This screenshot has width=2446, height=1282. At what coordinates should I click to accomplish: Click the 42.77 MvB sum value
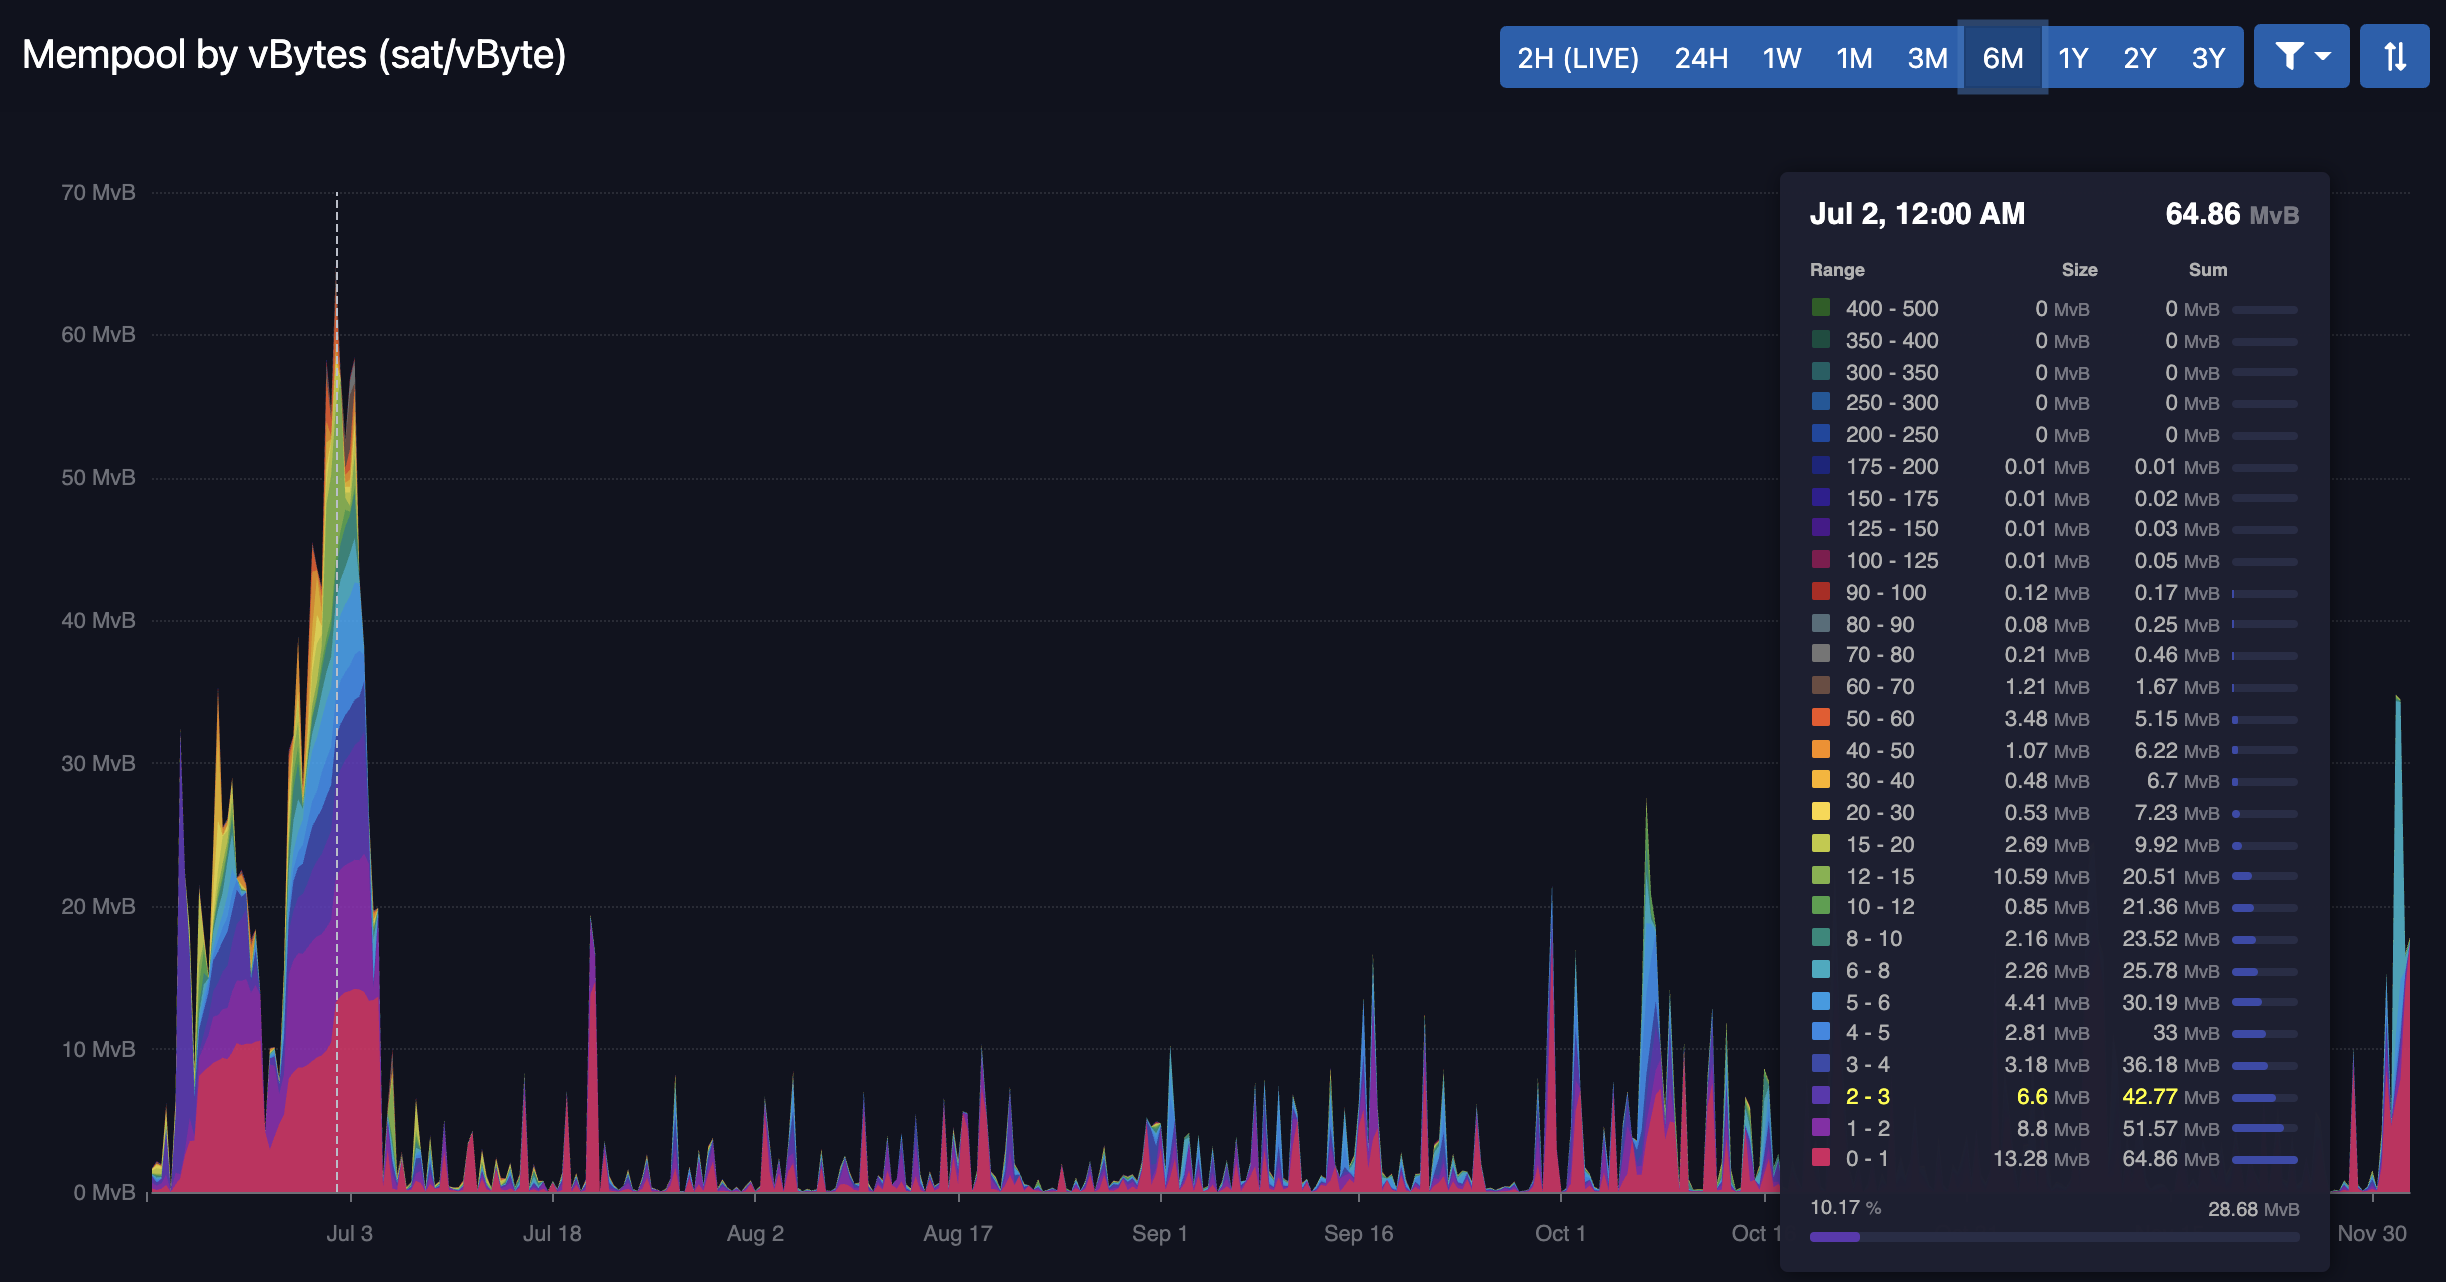[x=2171, y=1096]
